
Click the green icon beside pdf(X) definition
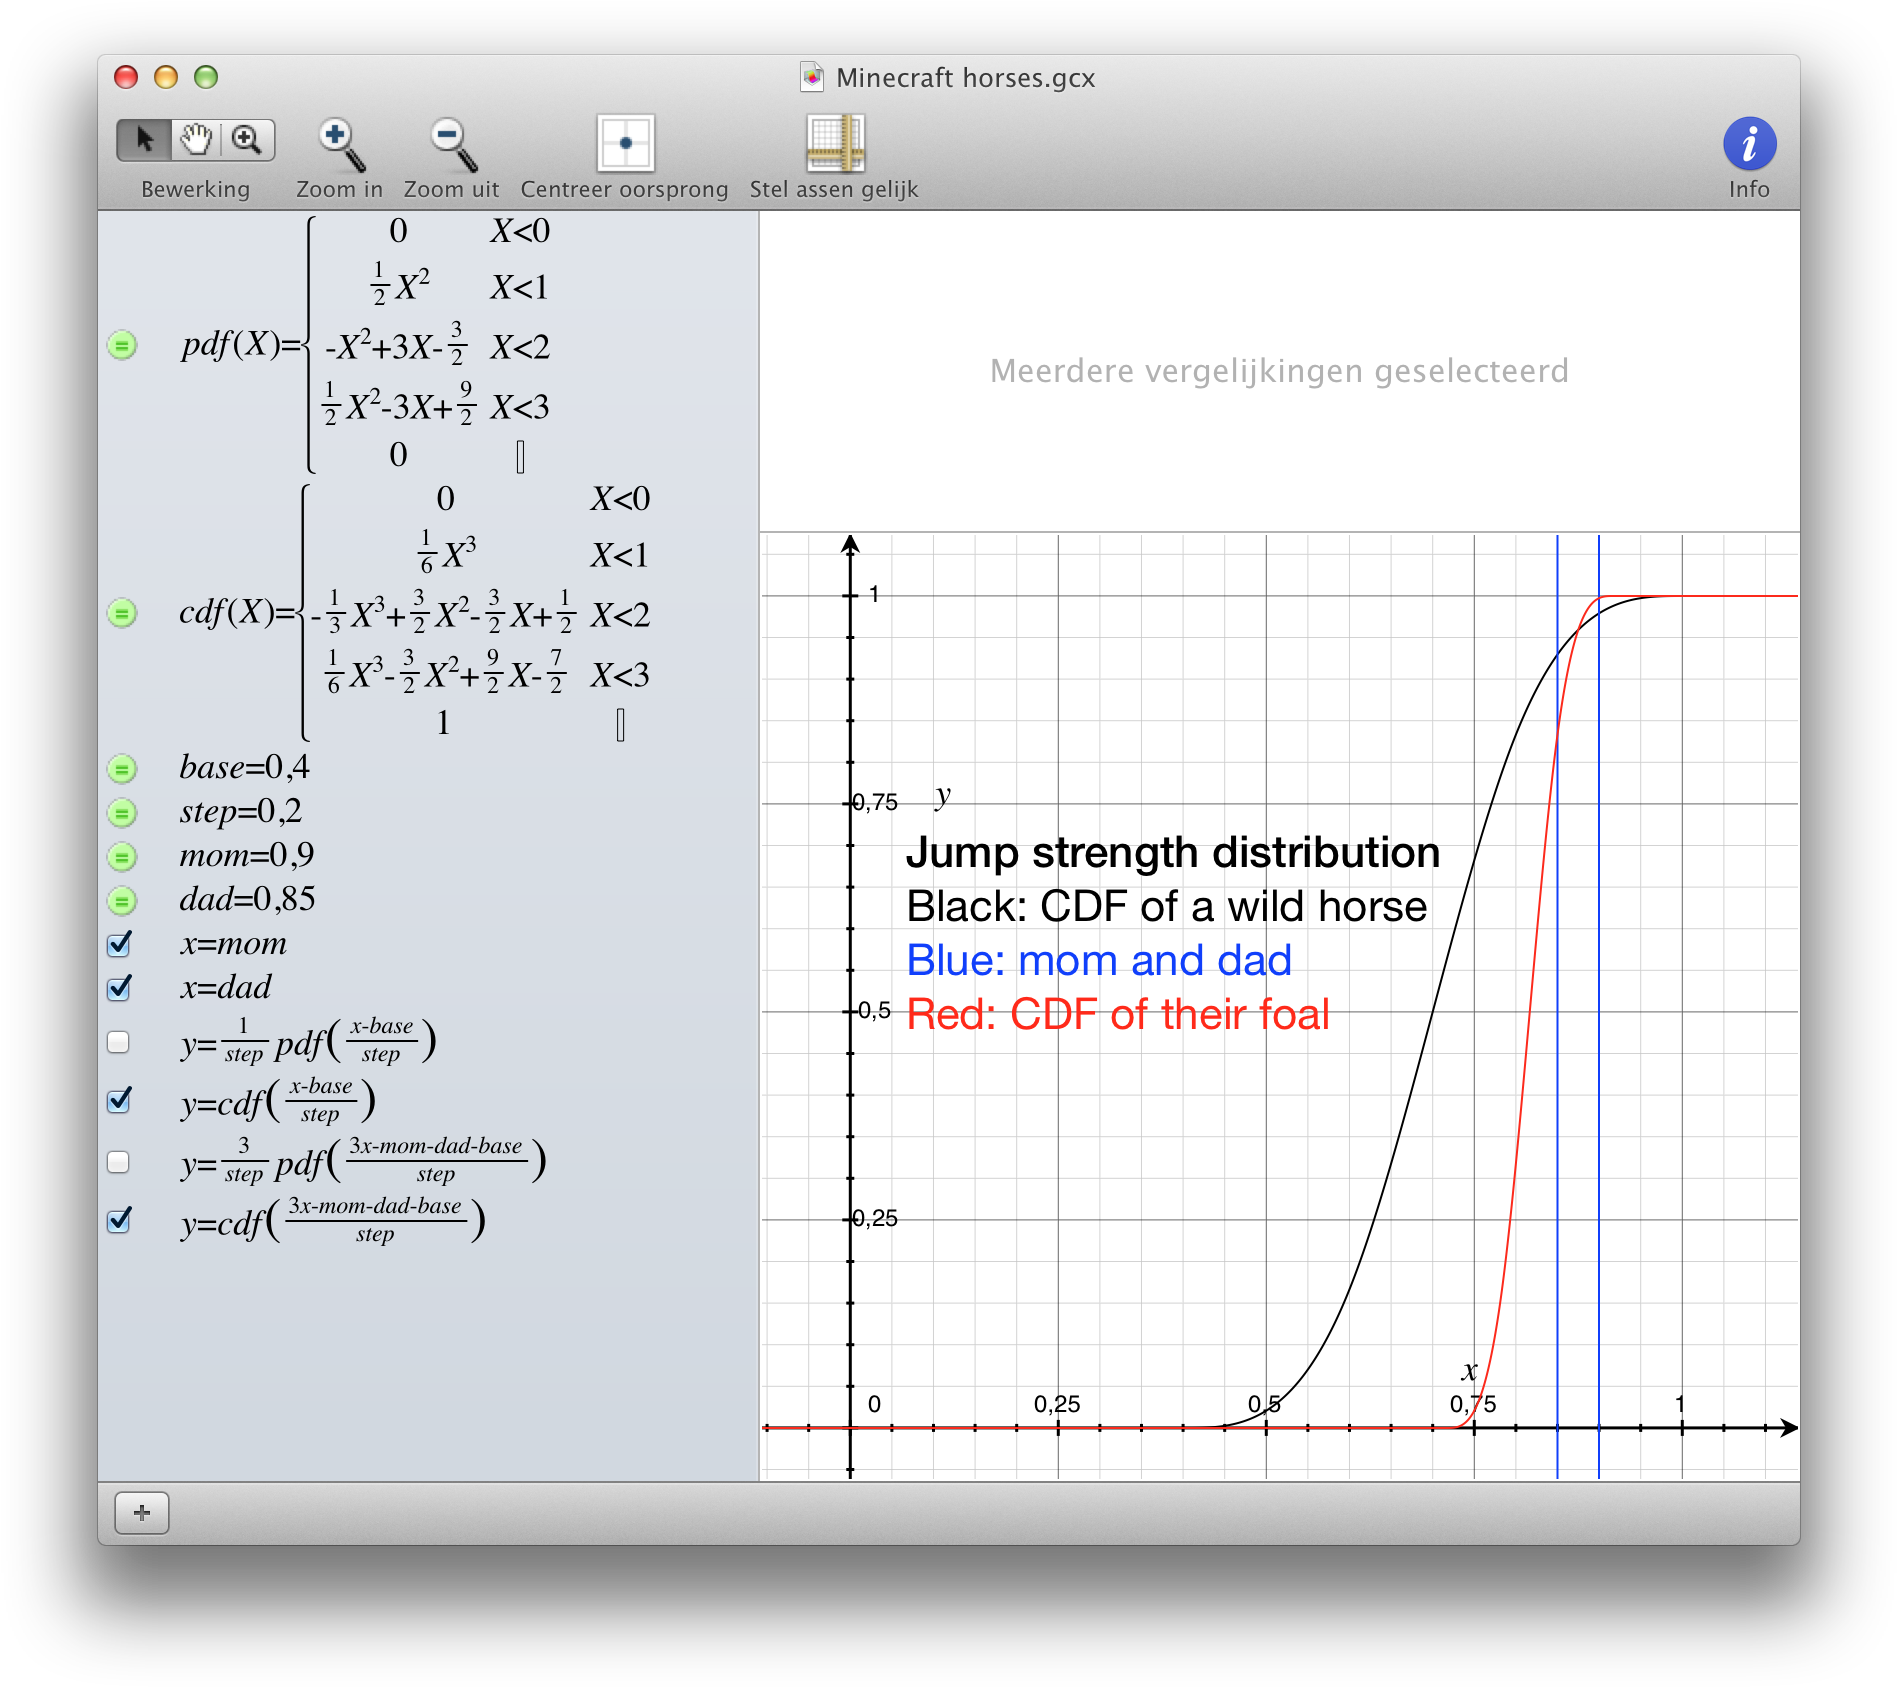point(122,346)
